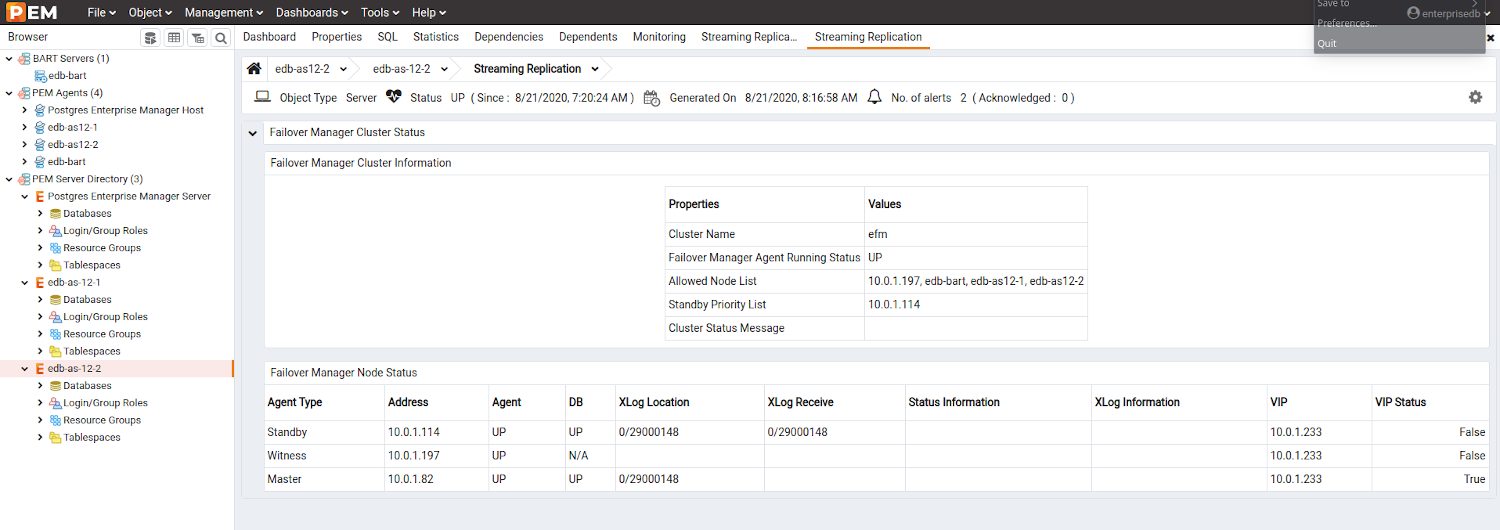The width and height of the screenshot is (1500, 530).
Task: Switch to the Monitoring tab
Action: [x=659, y=37]
